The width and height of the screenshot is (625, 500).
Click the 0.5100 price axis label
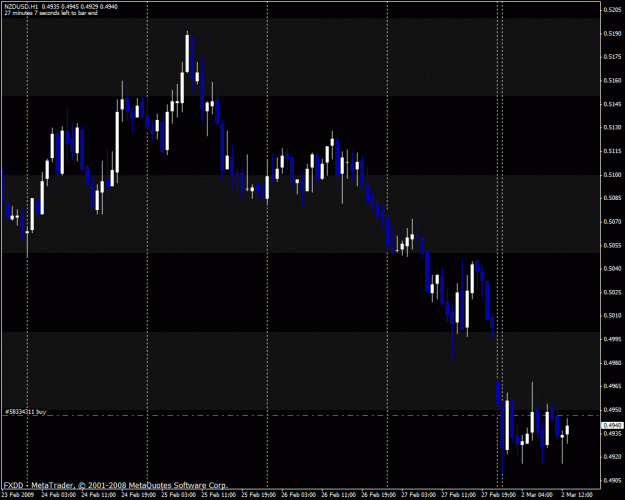(613, 175)
